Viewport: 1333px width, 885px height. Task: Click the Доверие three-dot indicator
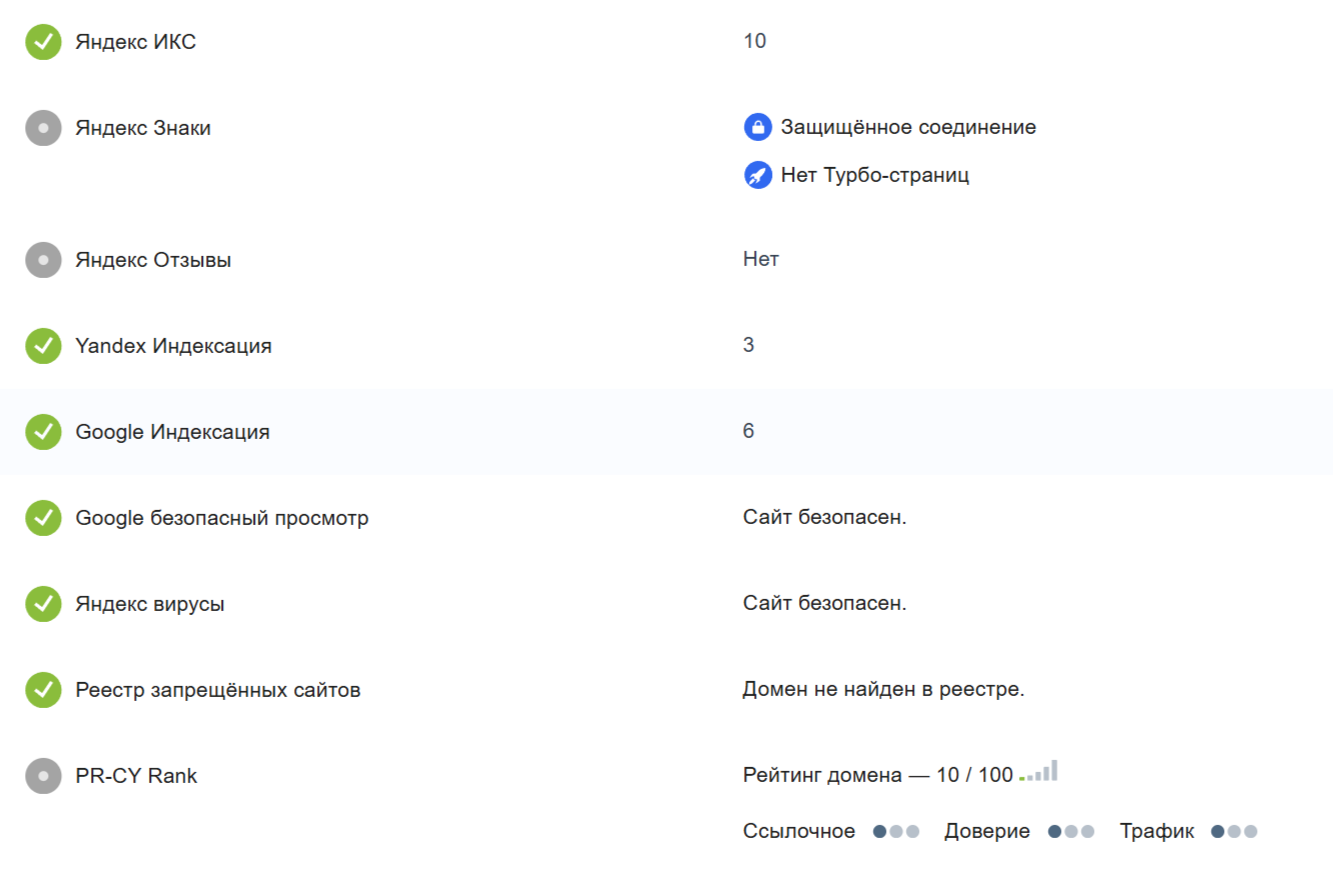(x=1071, y=832)
